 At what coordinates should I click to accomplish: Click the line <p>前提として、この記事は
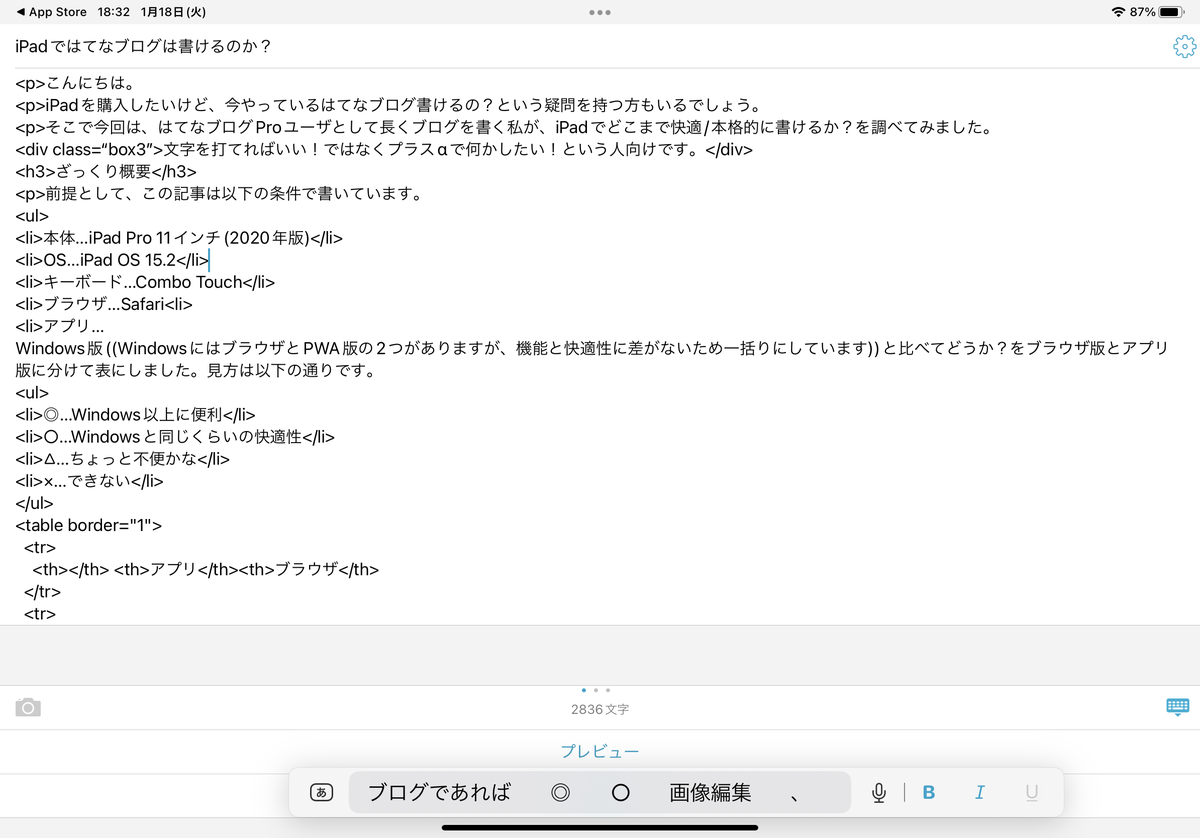[218, 194]
